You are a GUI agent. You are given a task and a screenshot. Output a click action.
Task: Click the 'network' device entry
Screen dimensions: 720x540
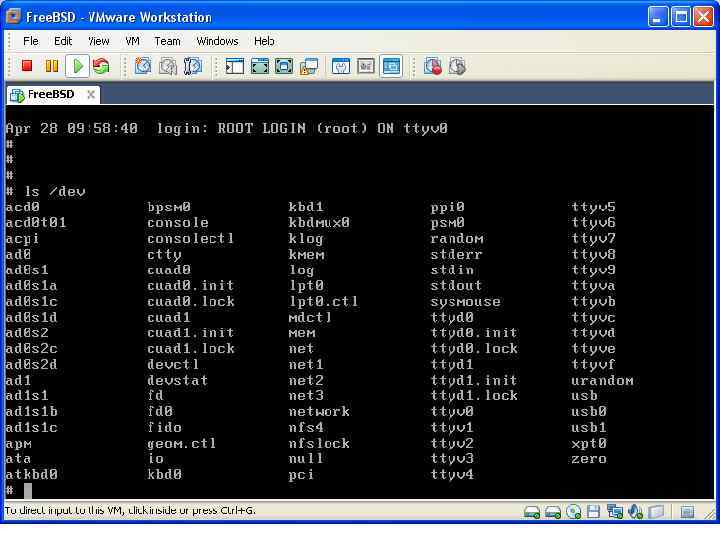tap(319, 411)
